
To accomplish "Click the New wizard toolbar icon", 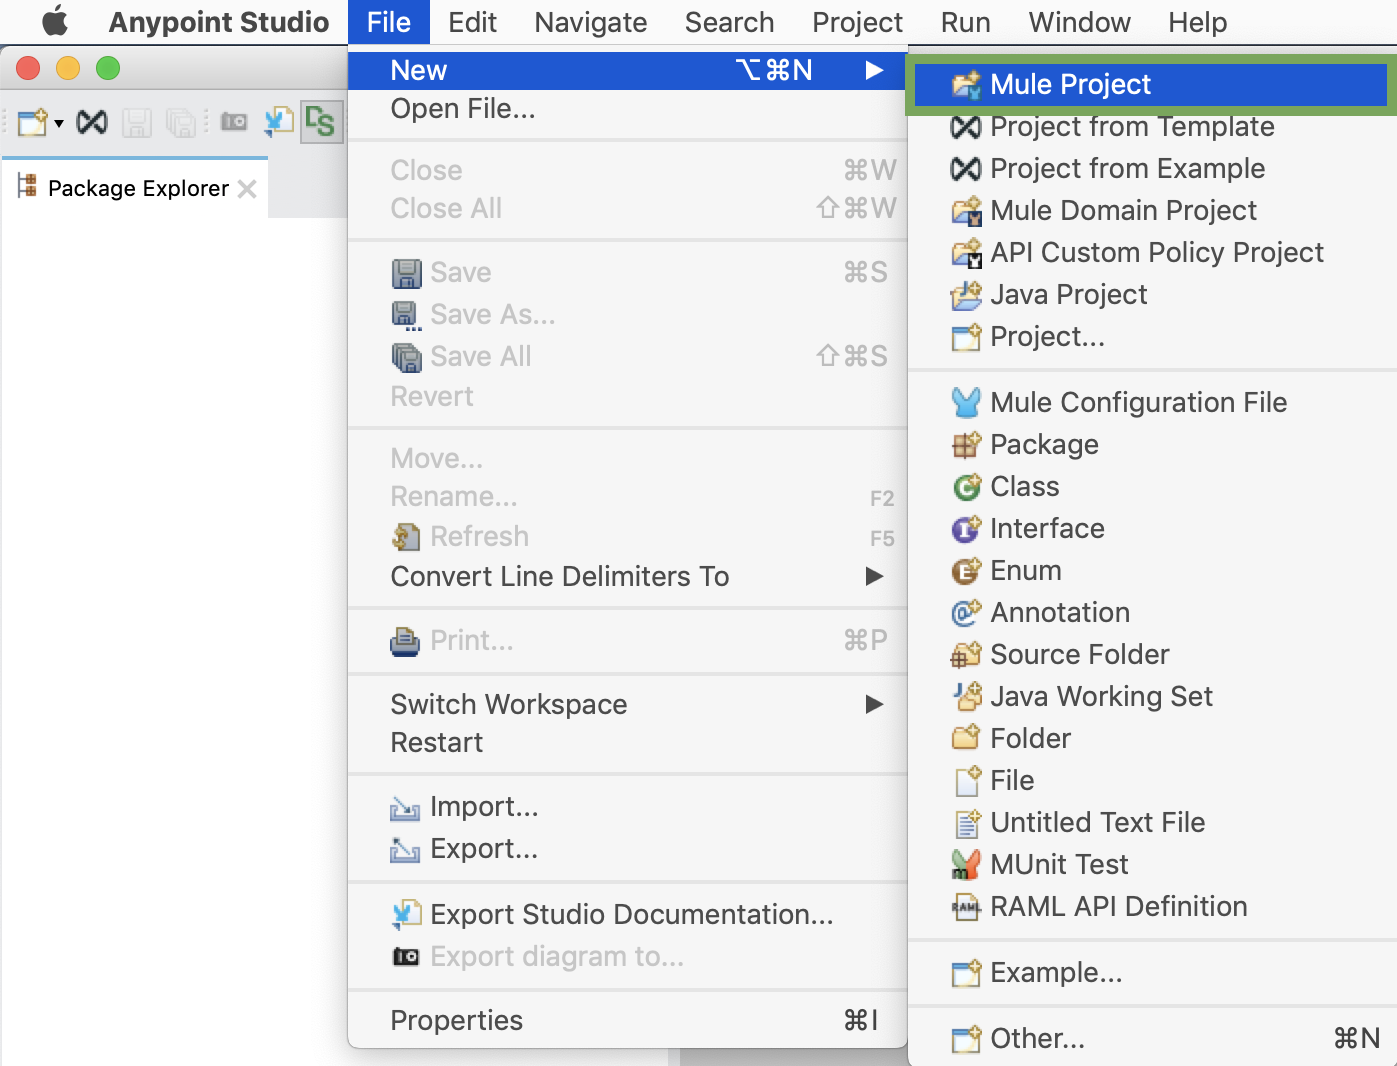I will pyautogui.click(x=32, y=122).
